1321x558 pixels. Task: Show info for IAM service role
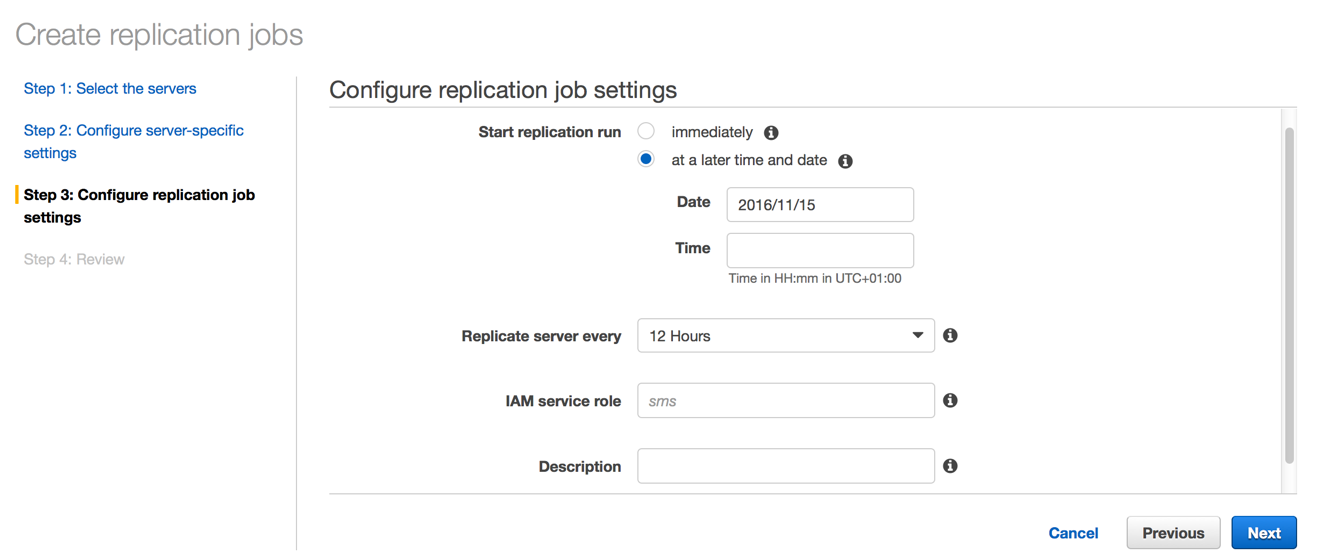(950, 401)
